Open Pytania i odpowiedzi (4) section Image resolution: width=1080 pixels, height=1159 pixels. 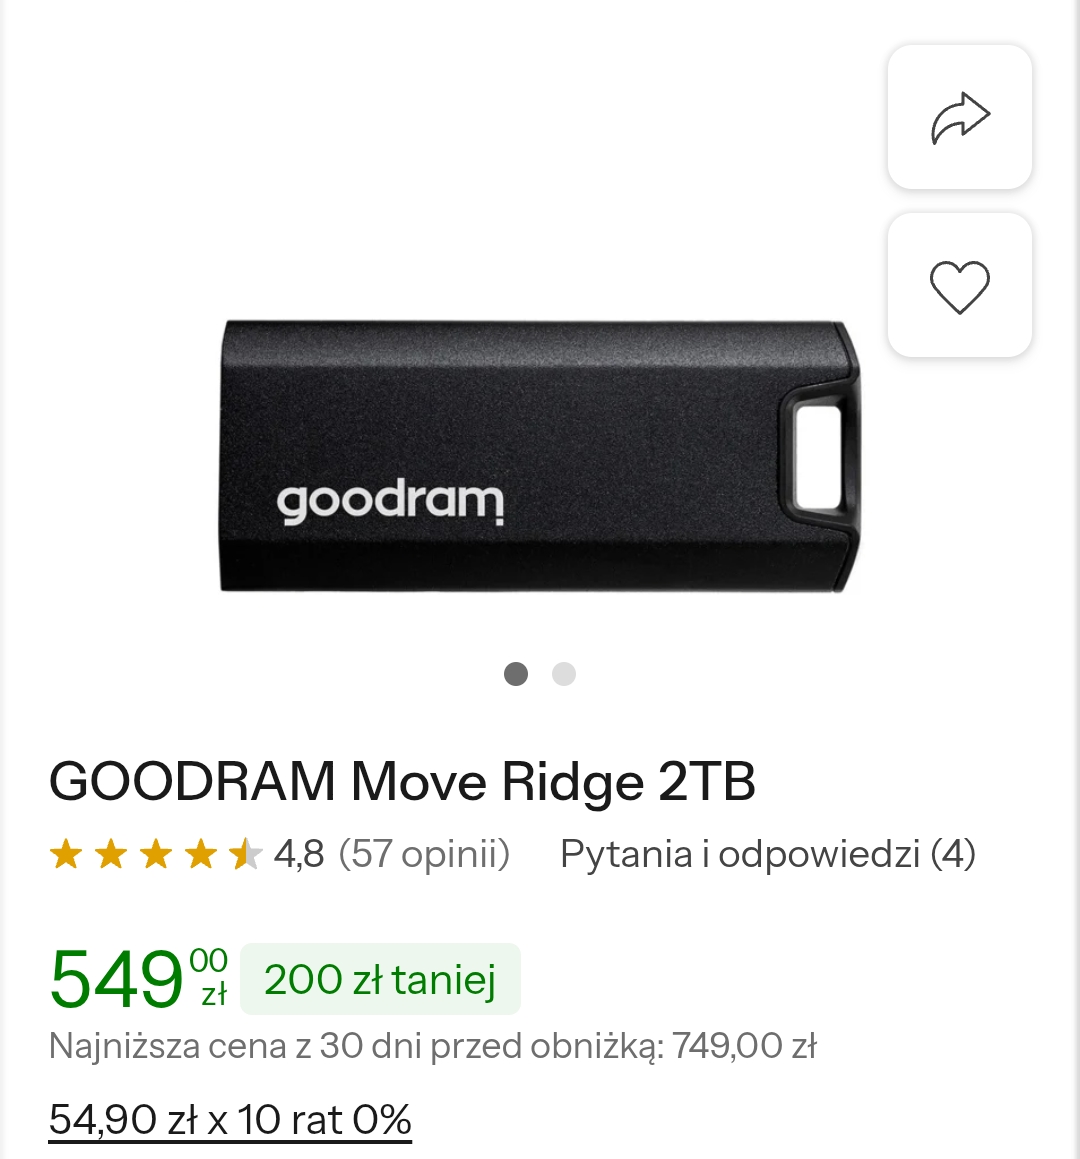click(767, 855)
